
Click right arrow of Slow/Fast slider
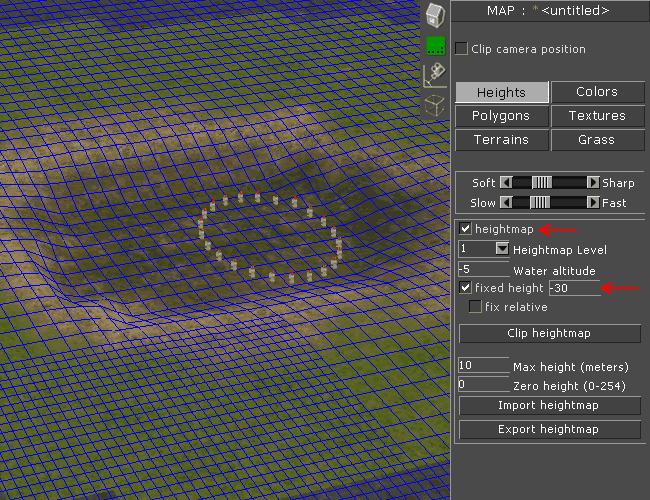coord(593,202)
